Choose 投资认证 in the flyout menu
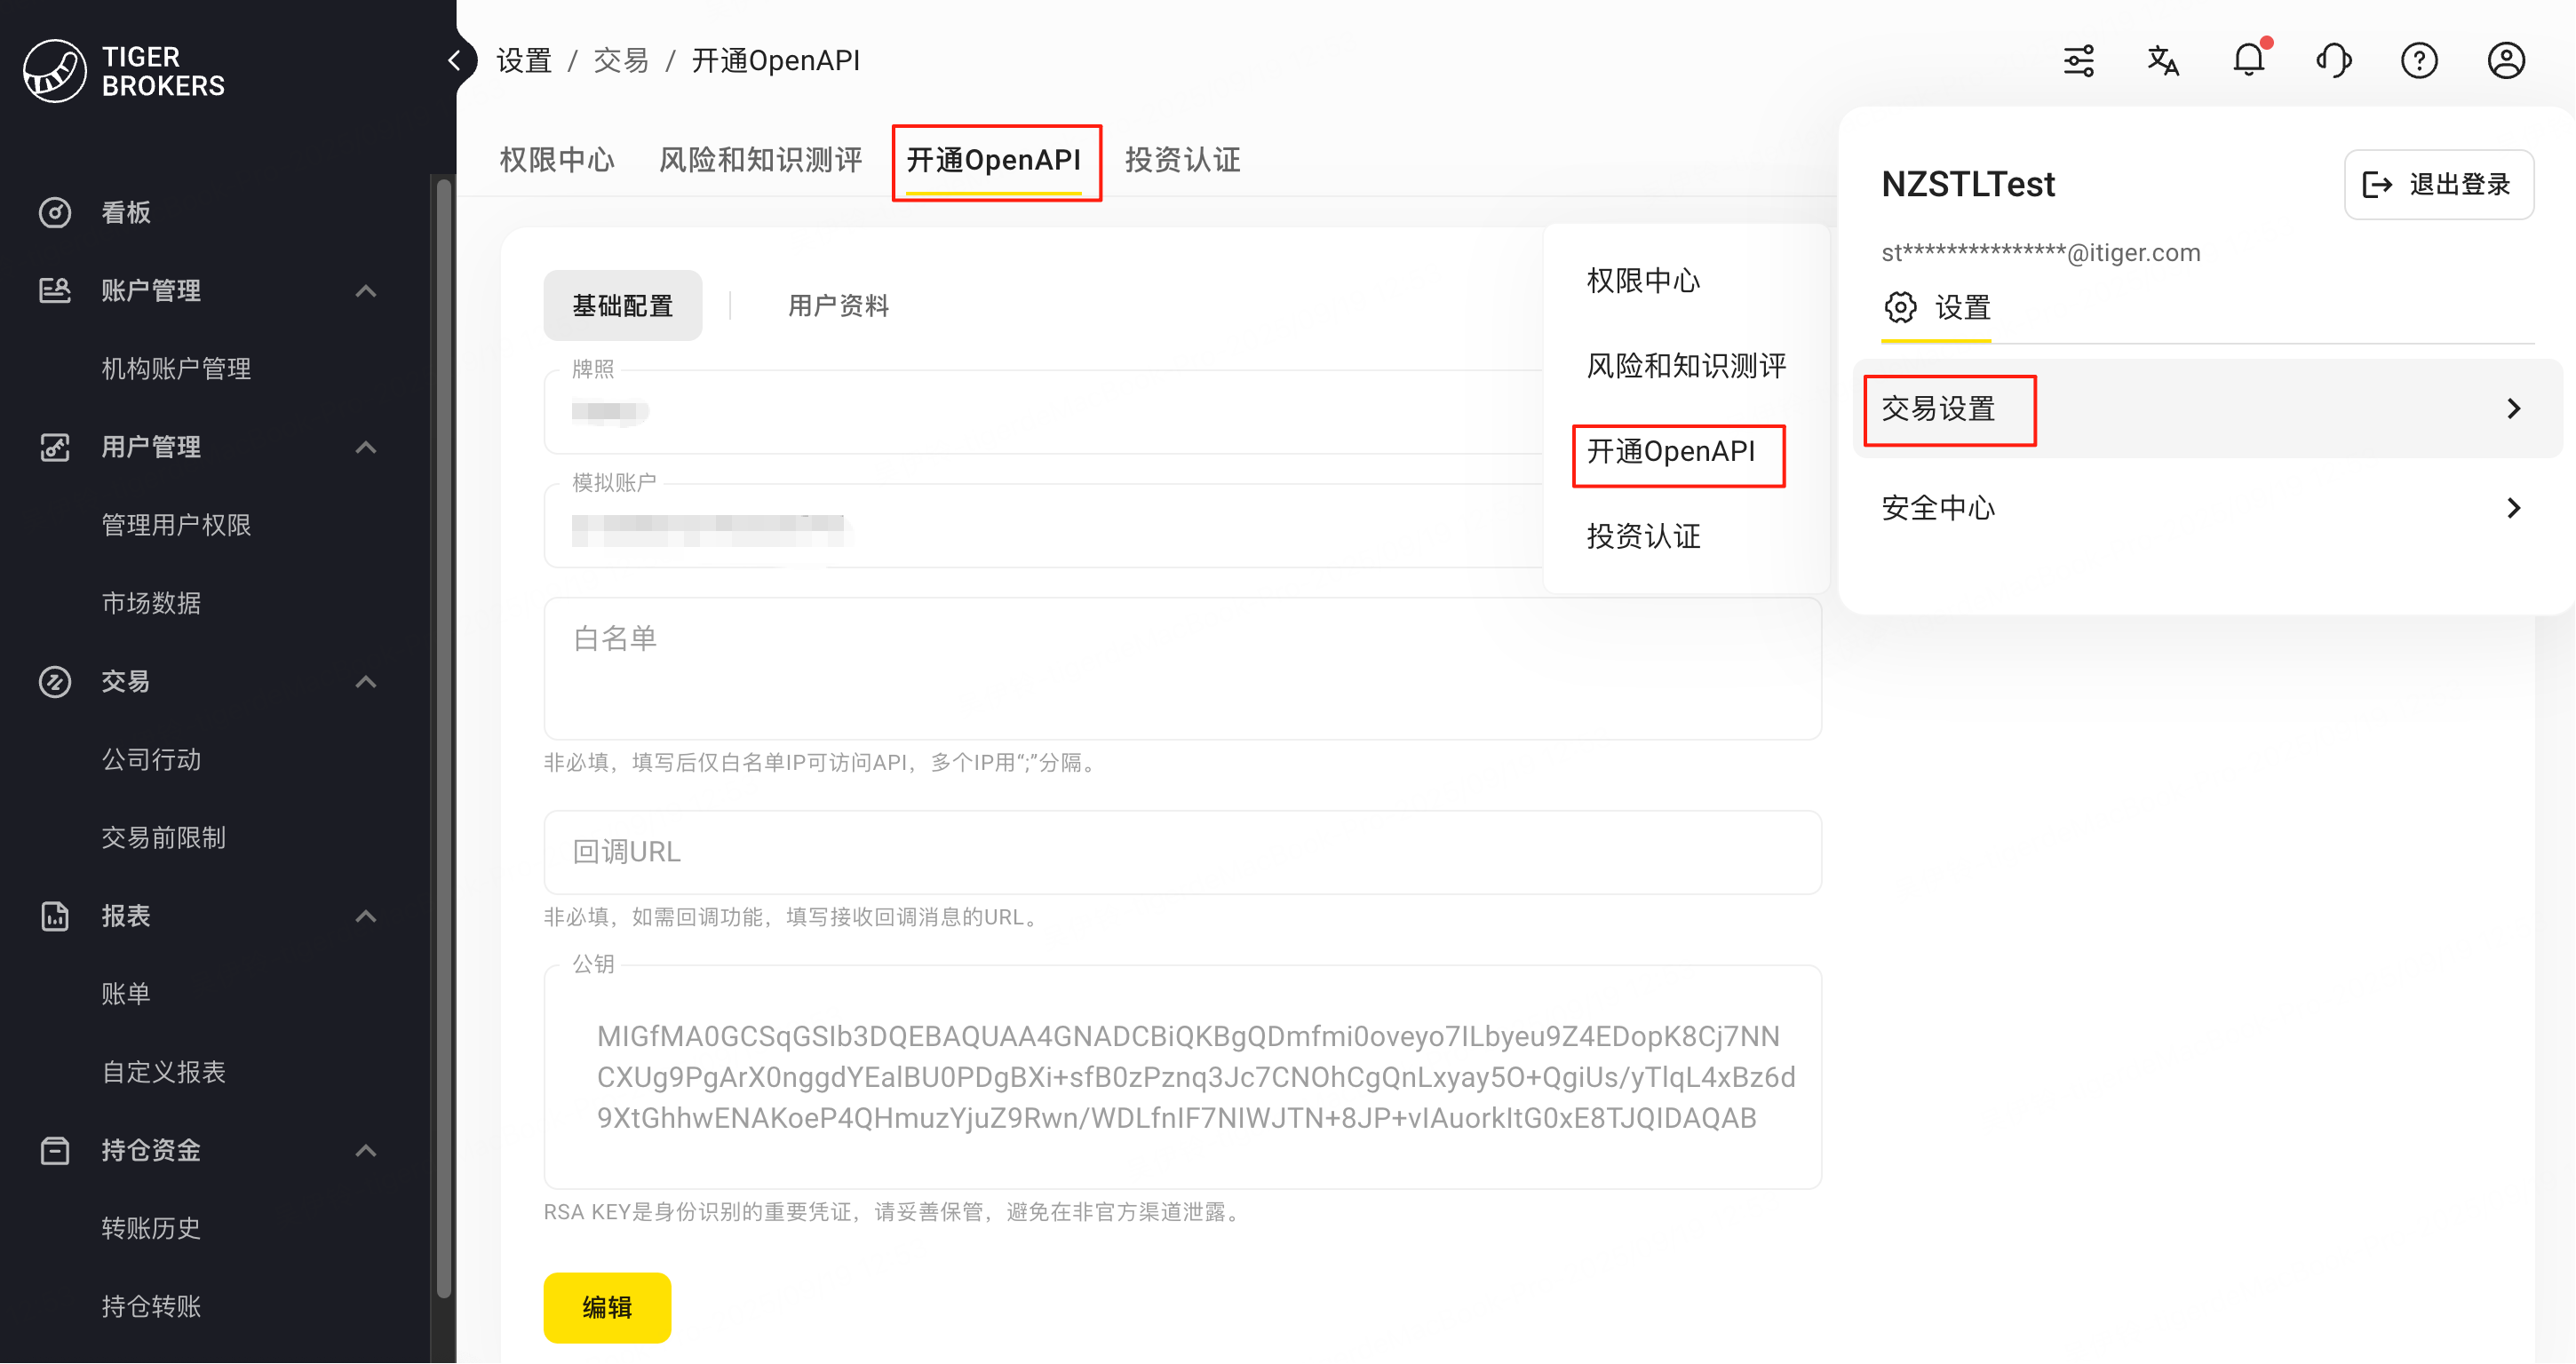This screenshot has height=1364, width=2576. (1643, 537)
